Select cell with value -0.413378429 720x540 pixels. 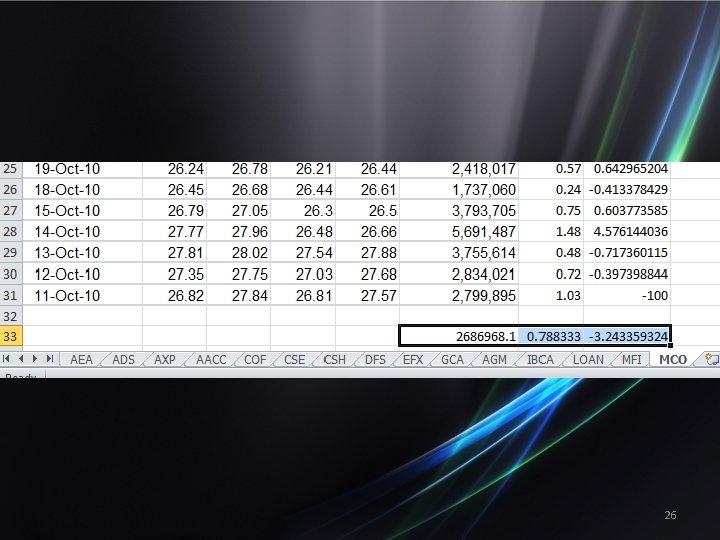click(627, 189)
